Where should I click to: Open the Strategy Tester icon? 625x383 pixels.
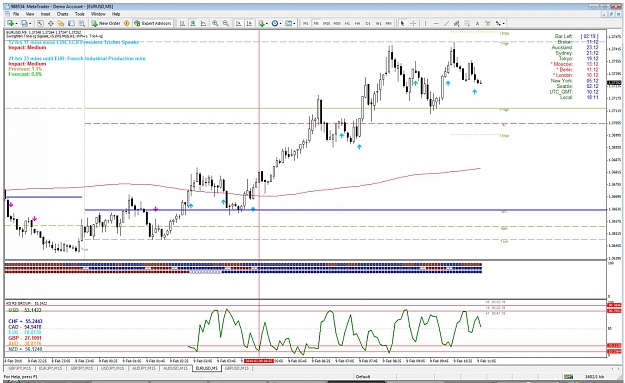(81, 24)
